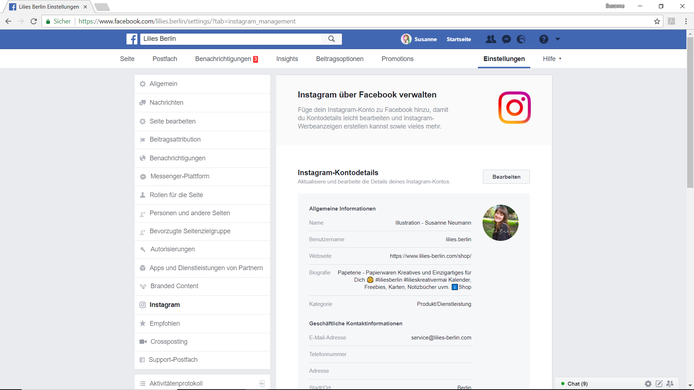Viewport: 694px width, 390px height.
Task: Expand the account dropdown arrow in header
Action: [x=558, y=39]
